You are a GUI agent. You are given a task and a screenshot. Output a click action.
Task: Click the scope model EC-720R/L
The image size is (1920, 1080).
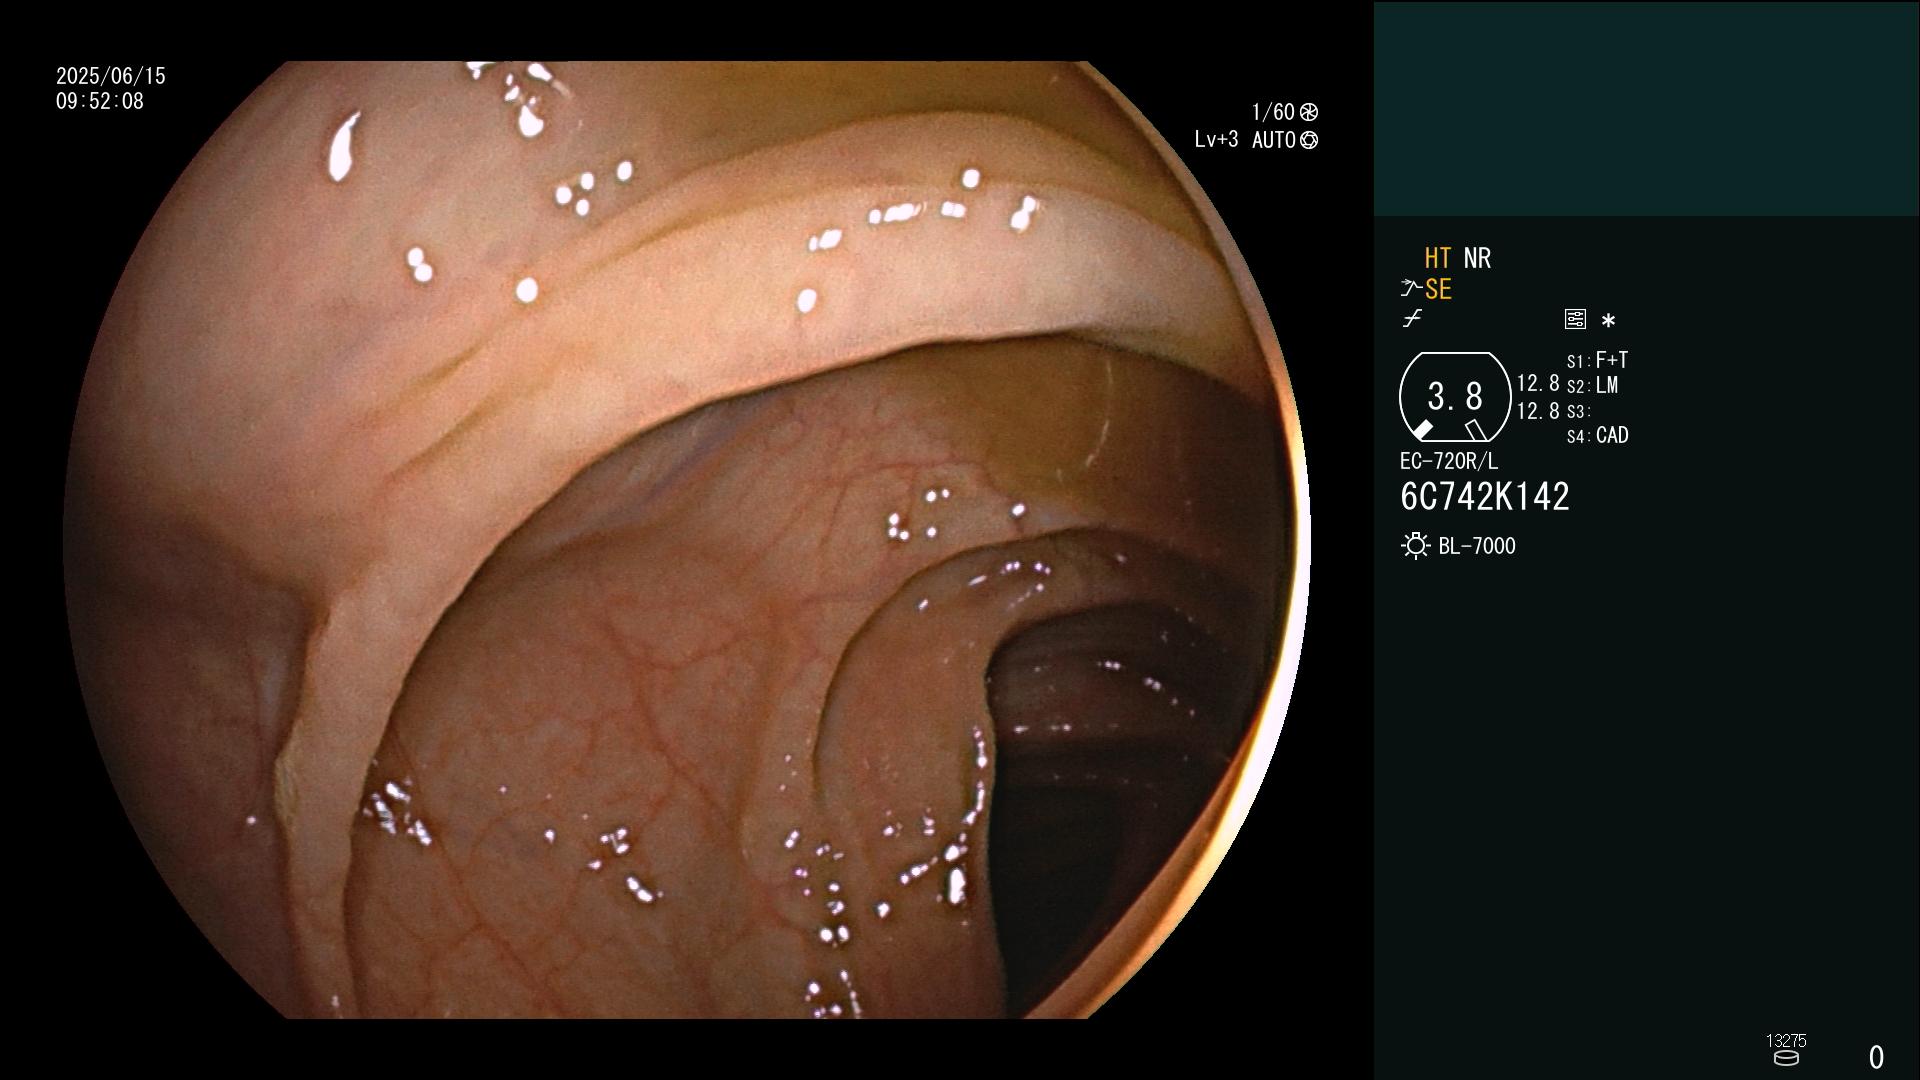tap(1449, 461)
